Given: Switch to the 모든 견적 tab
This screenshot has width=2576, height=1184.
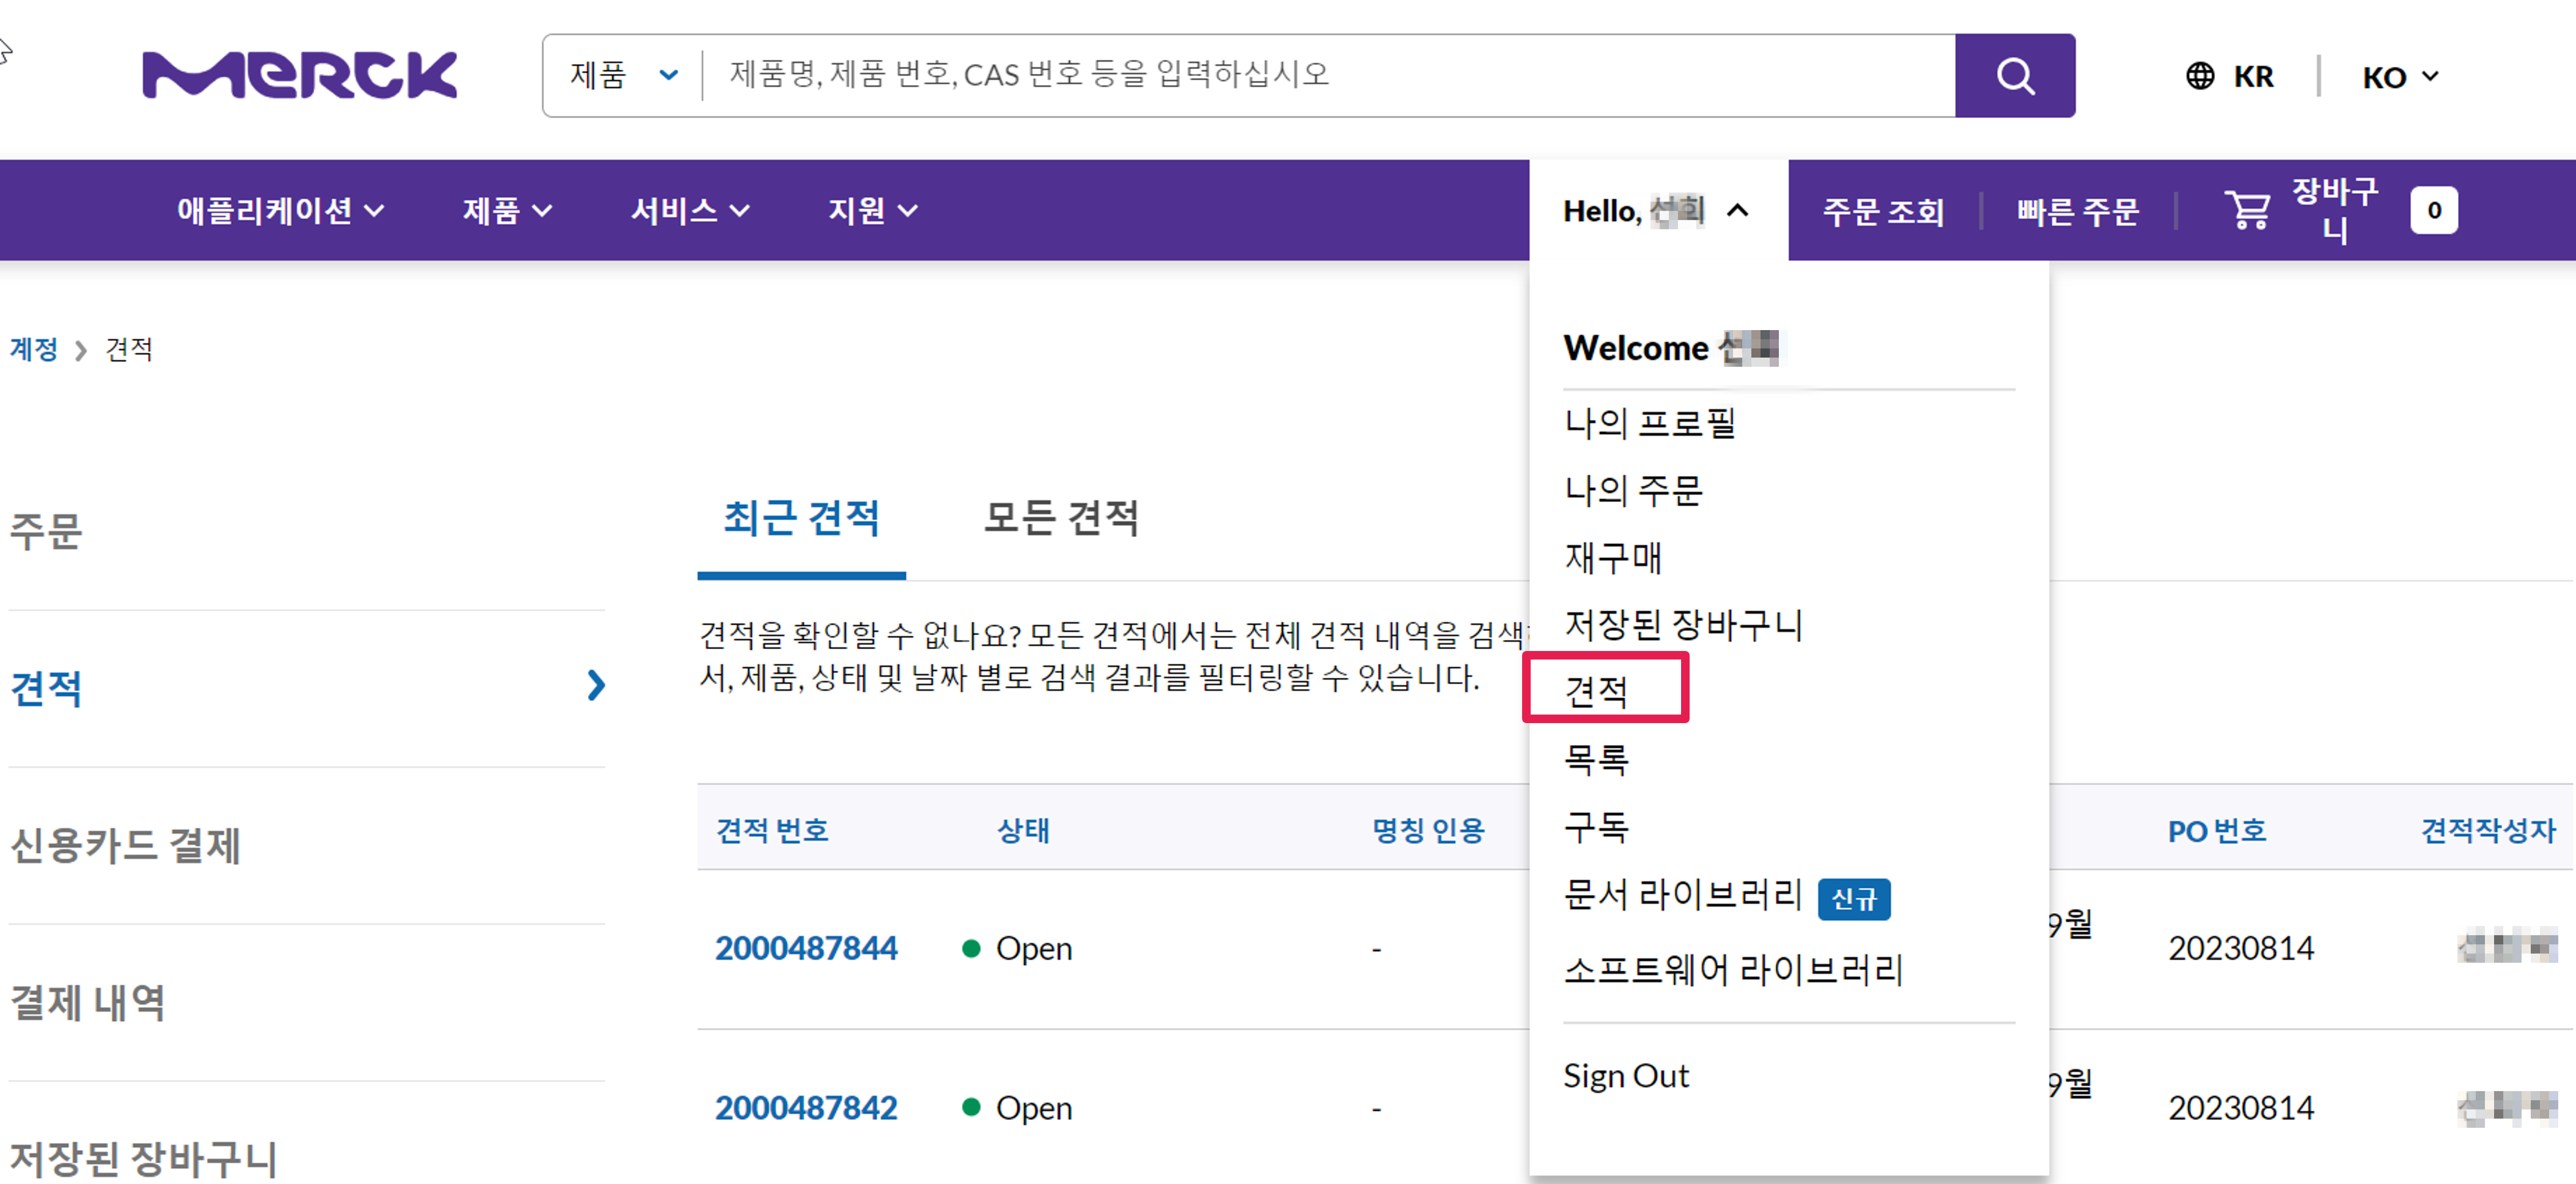Looking at the screenshot, I should pyautogui.click(x=1061, y=518).
